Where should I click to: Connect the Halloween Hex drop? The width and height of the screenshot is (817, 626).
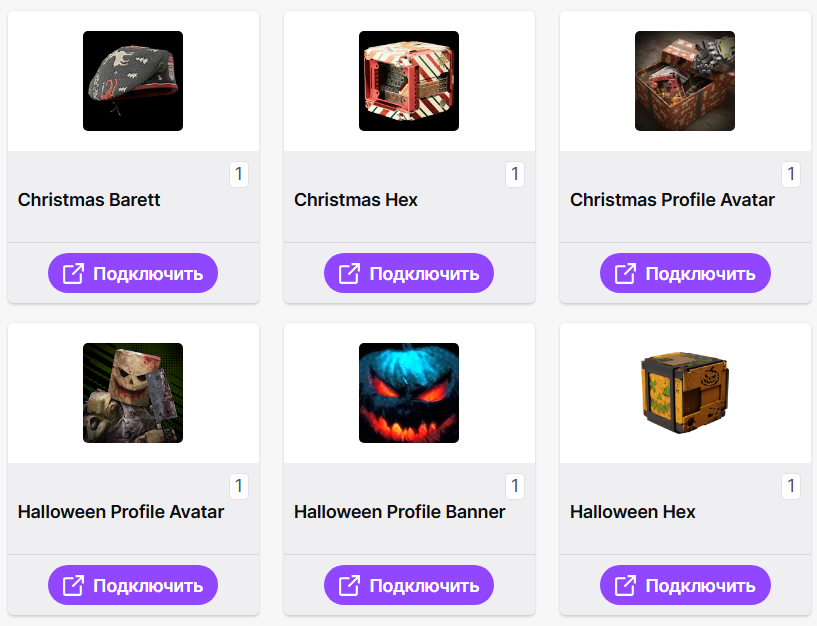[685, 585]
